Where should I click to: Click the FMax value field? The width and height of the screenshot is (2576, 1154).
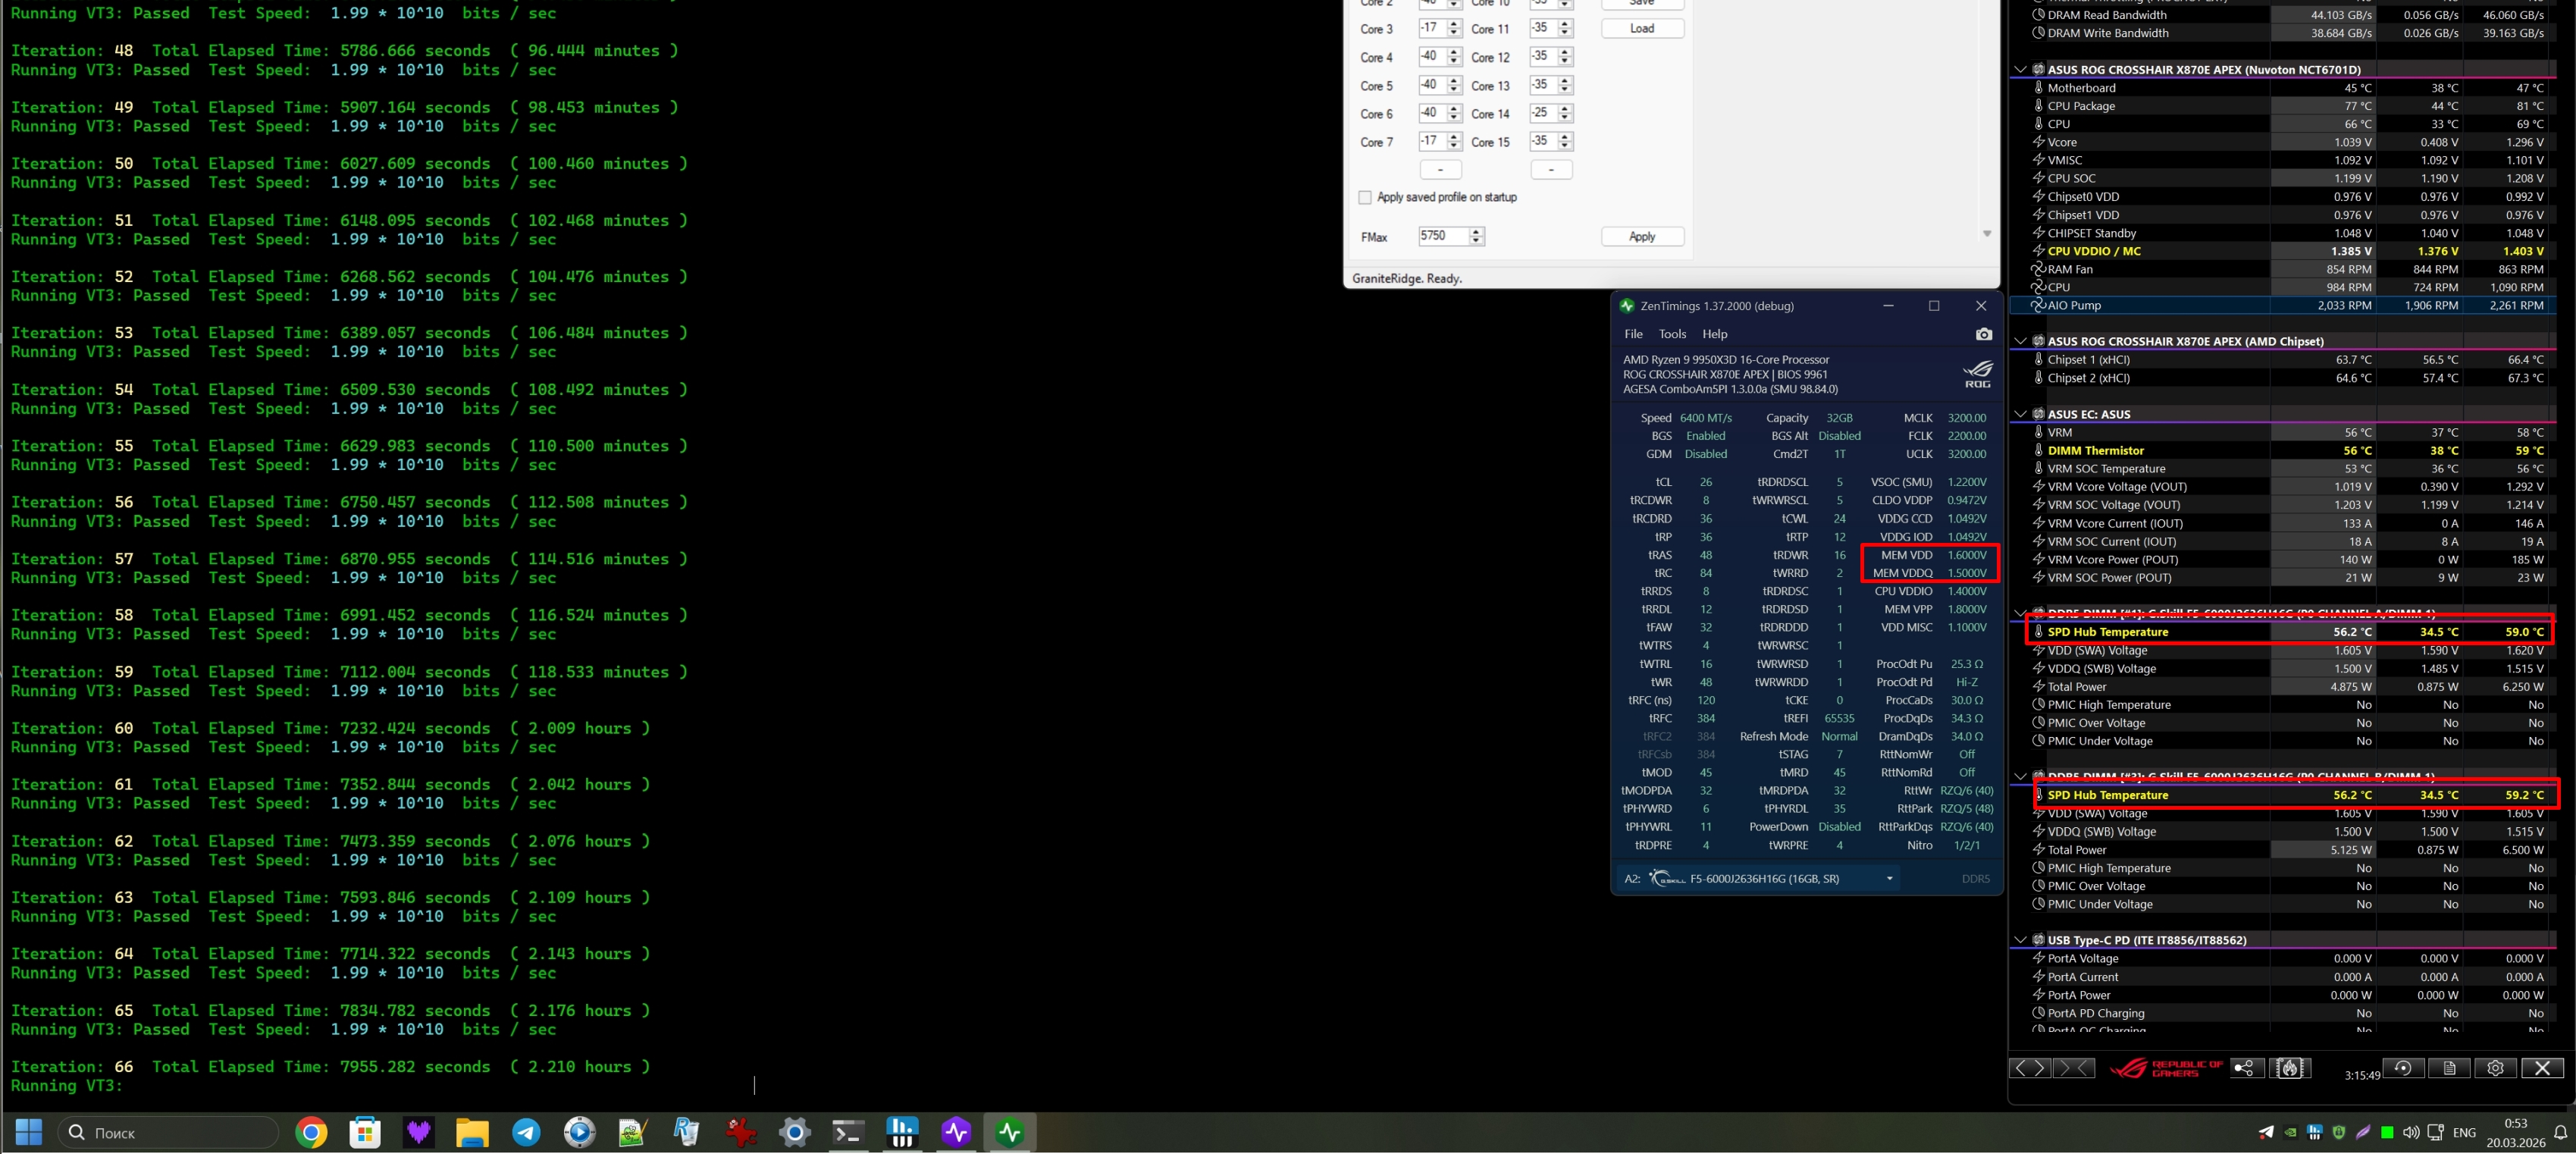click(x=1443, y=236)
